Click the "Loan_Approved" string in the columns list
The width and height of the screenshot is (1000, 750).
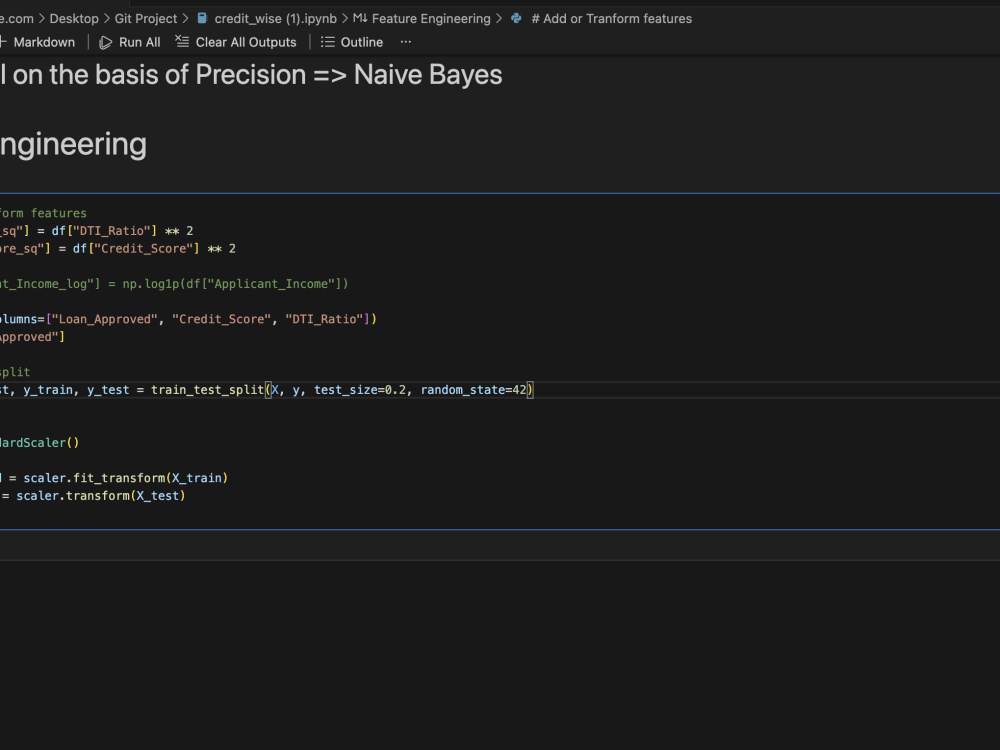[105, 319]
